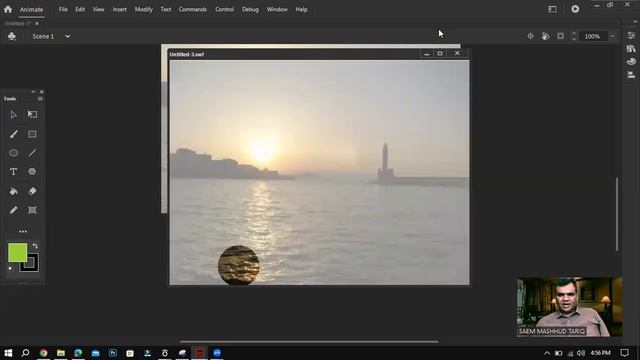This screenshot has height=360, width=640.
Task: Open the workspace switcher icon
Action: tap(552, 9)
